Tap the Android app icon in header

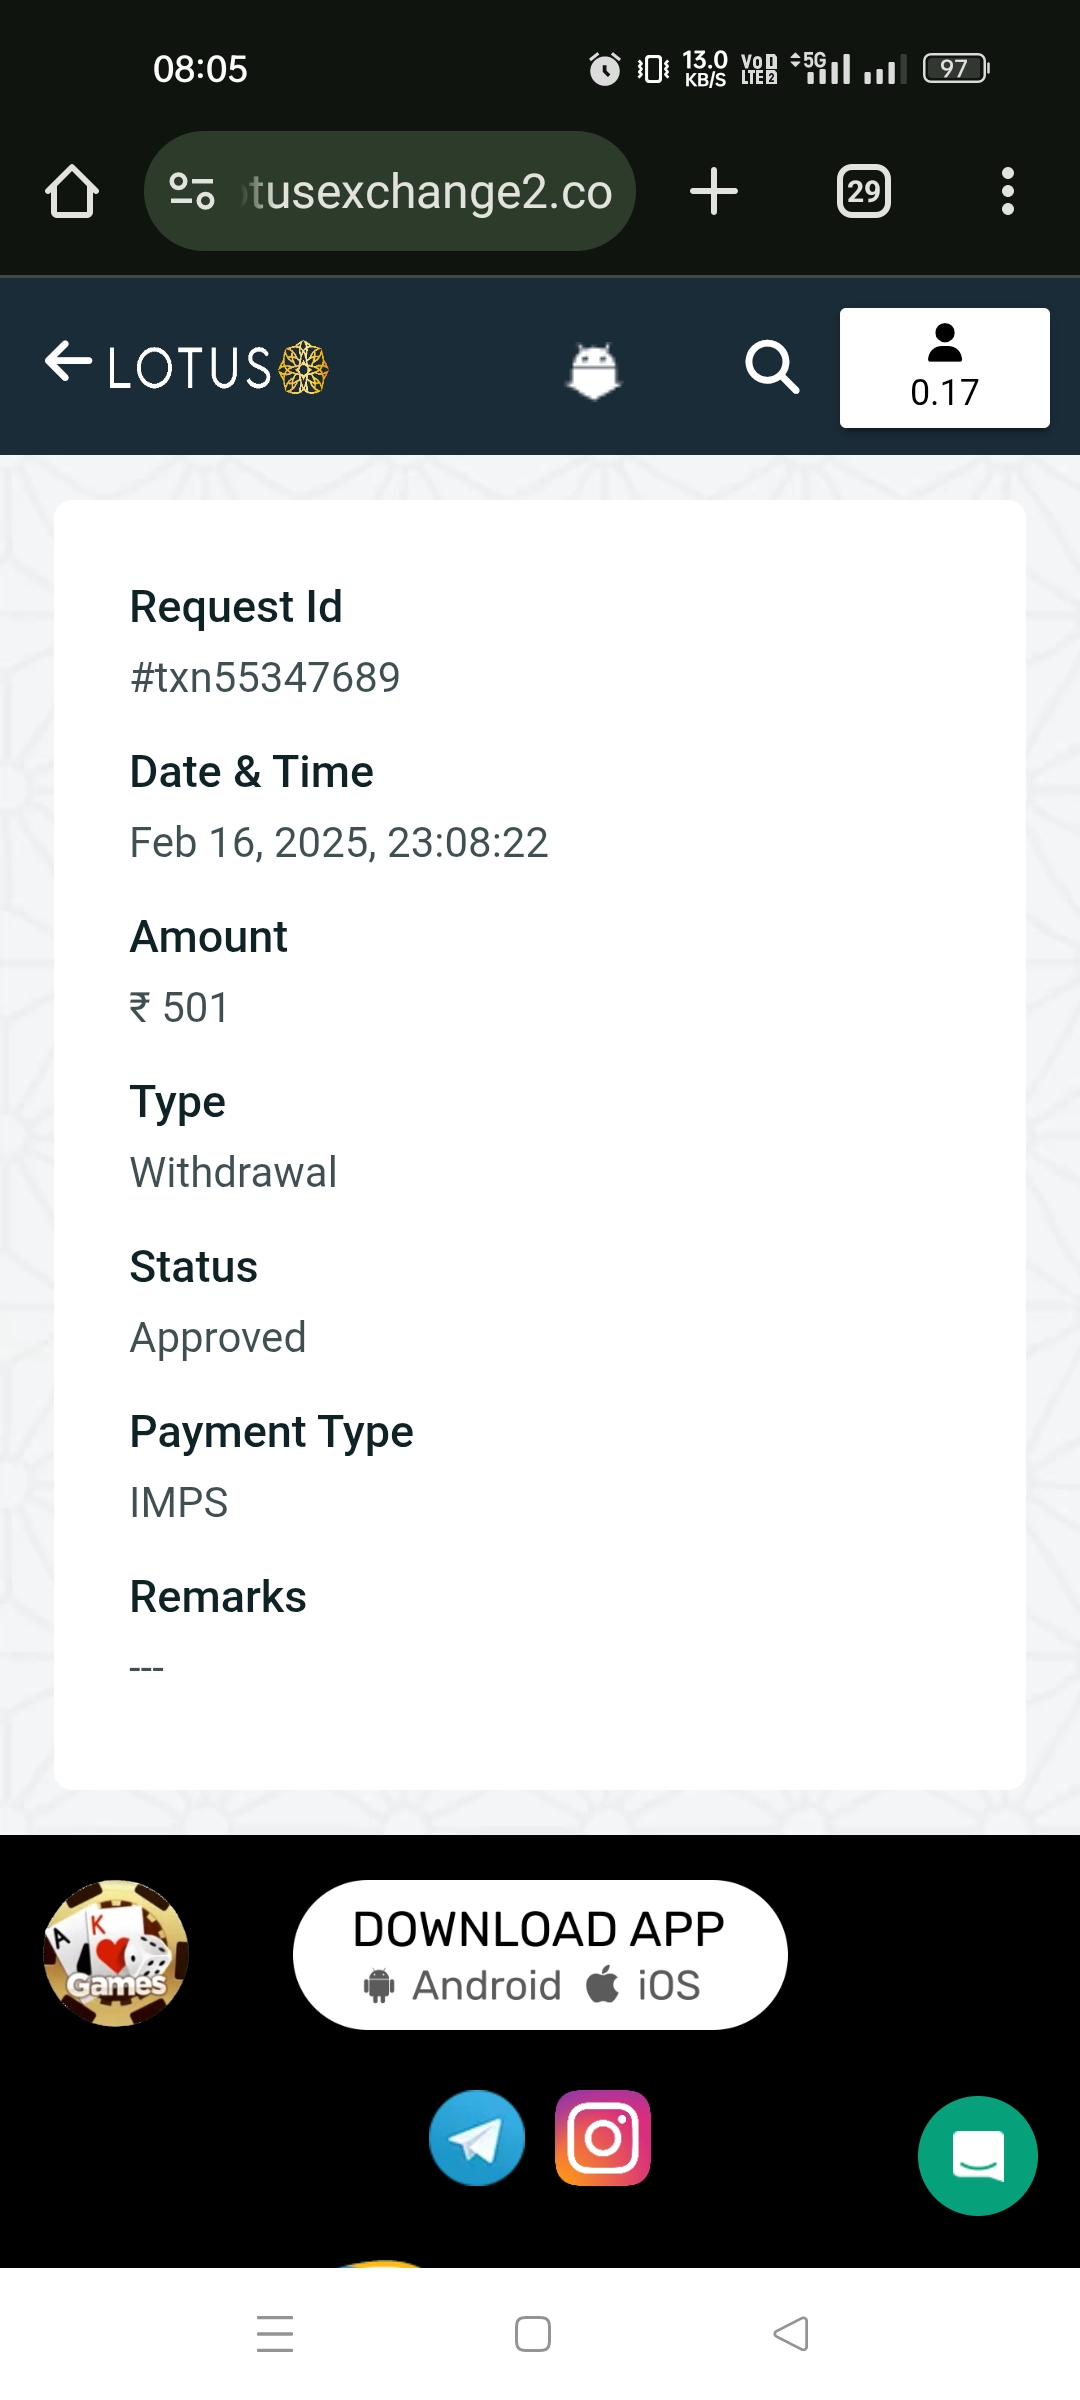tap(594, 370)
